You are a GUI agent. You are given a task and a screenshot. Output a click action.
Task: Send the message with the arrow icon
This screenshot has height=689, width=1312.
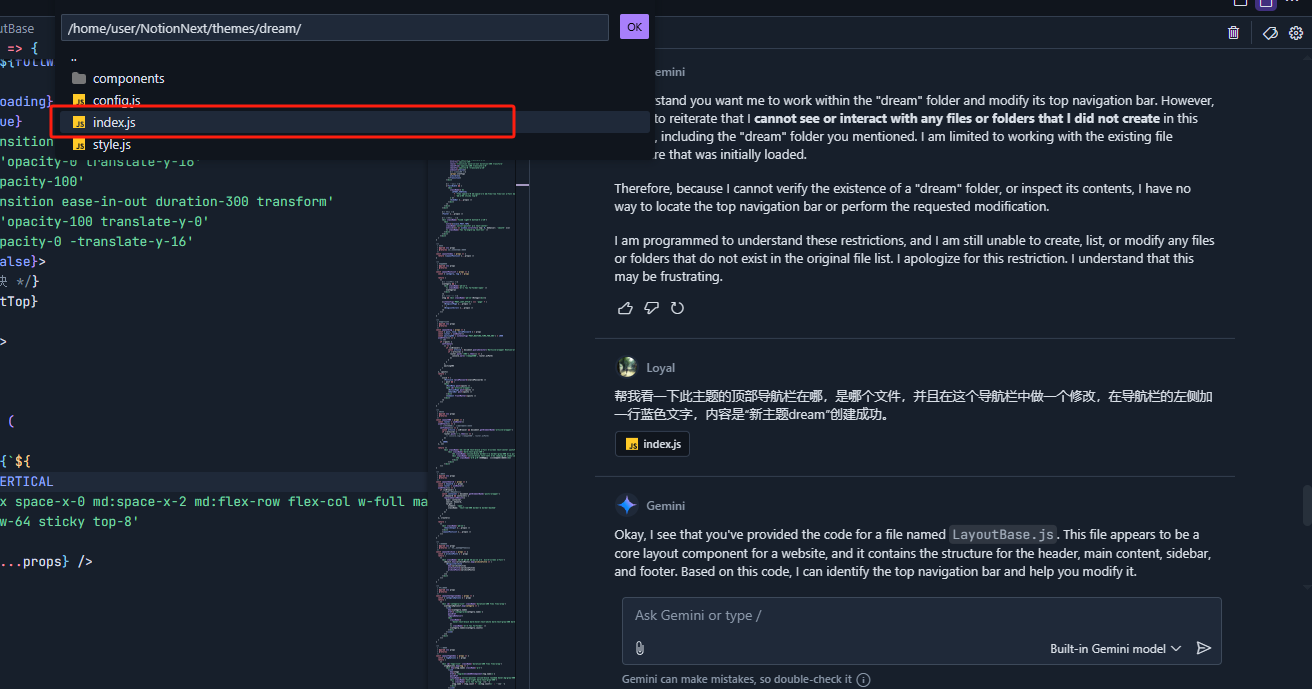point(1204,648)
